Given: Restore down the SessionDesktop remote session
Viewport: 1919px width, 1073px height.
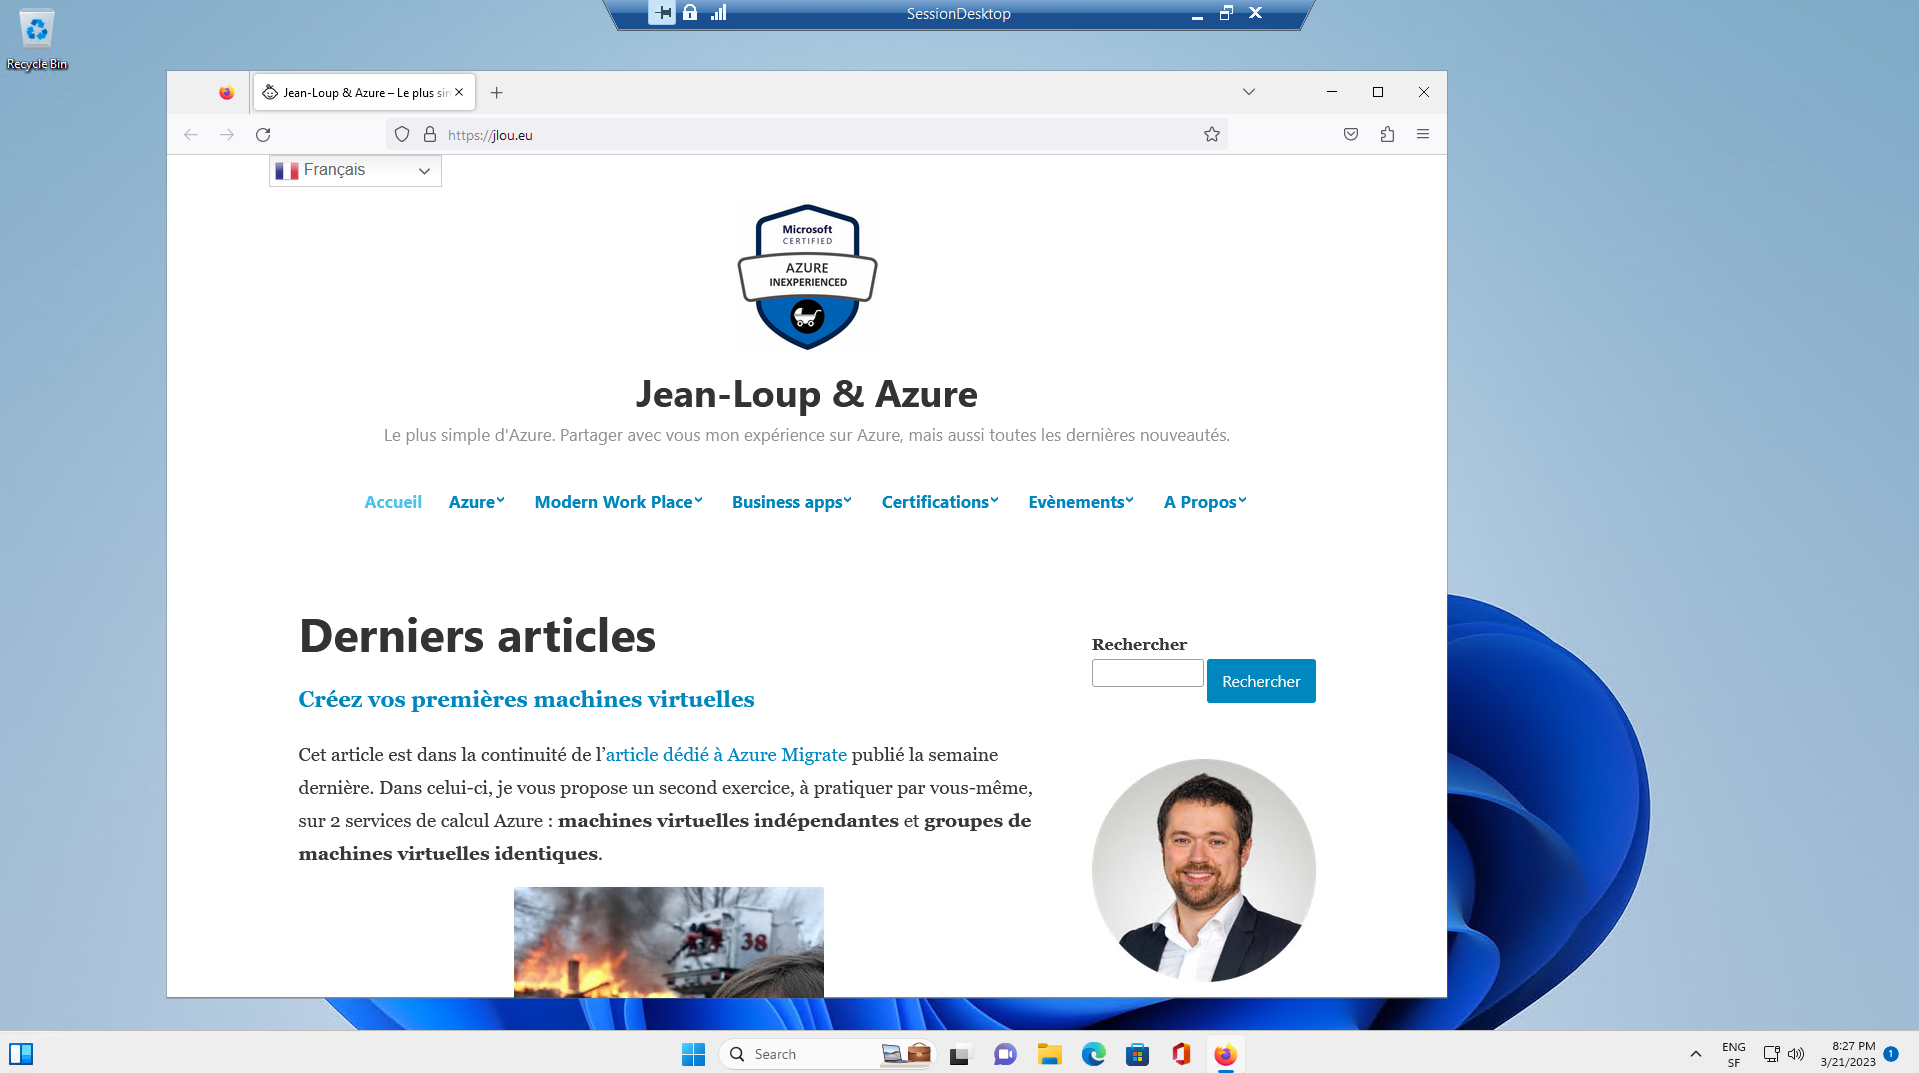Looking at the screenshot, I should (x=1226, y=13).
